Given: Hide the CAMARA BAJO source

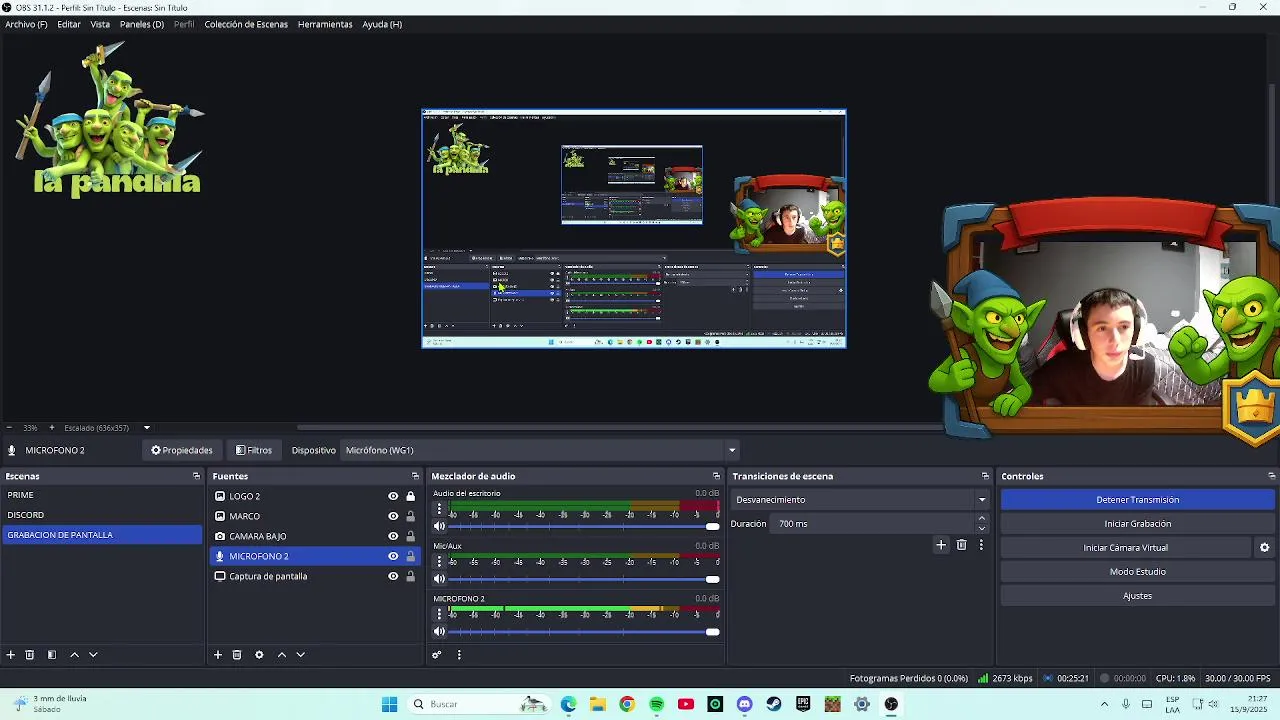Looking at the screenshot, I should click(393, 536).
